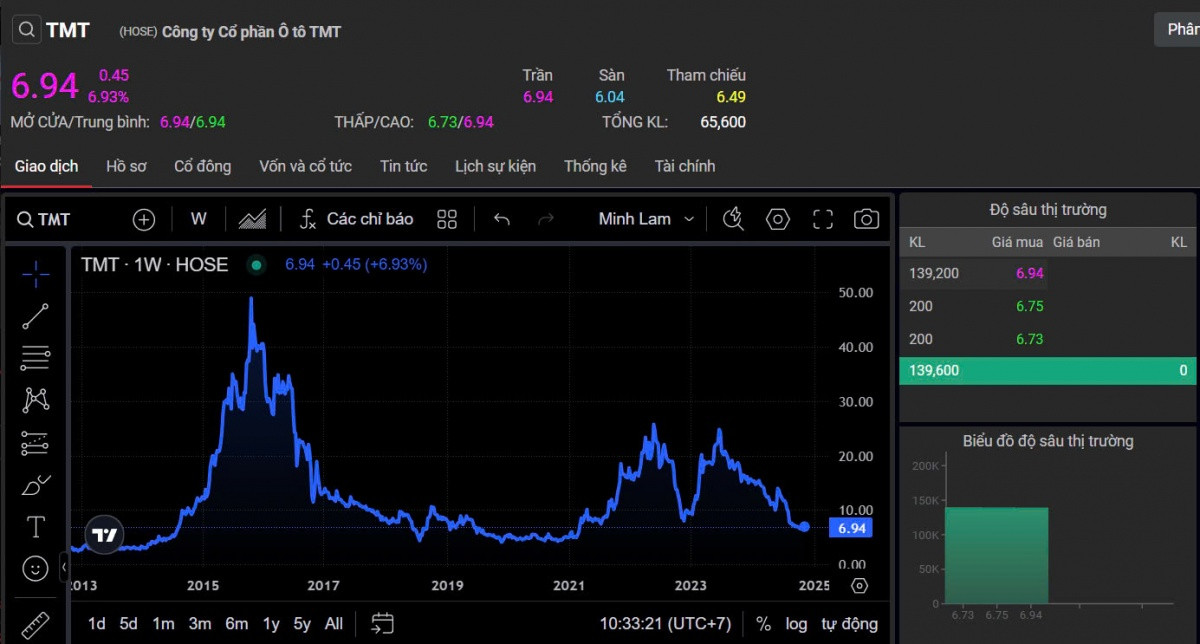Viewport: 1200px width, 644px height.
Task: Toggle auto scale (tự động)
Action: pyautogui.click(x=849, y=624)
